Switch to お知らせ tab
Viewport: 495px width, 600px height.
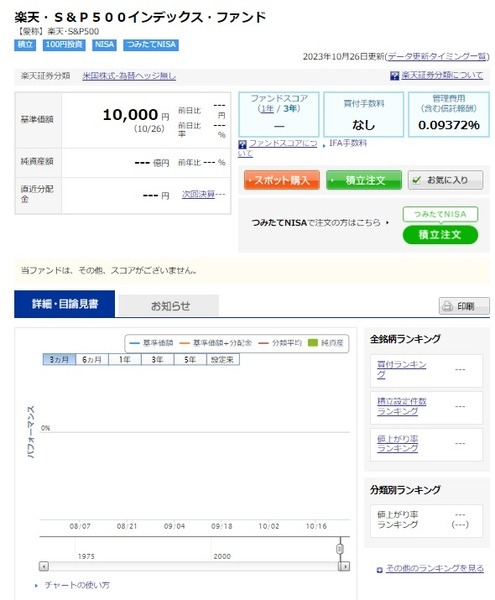[169, 306]
